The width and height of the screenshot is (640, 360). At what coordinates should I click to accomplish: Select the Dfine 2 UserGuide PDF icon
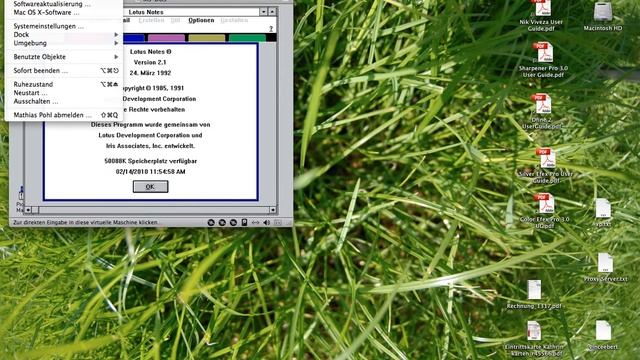click(542, 104)
